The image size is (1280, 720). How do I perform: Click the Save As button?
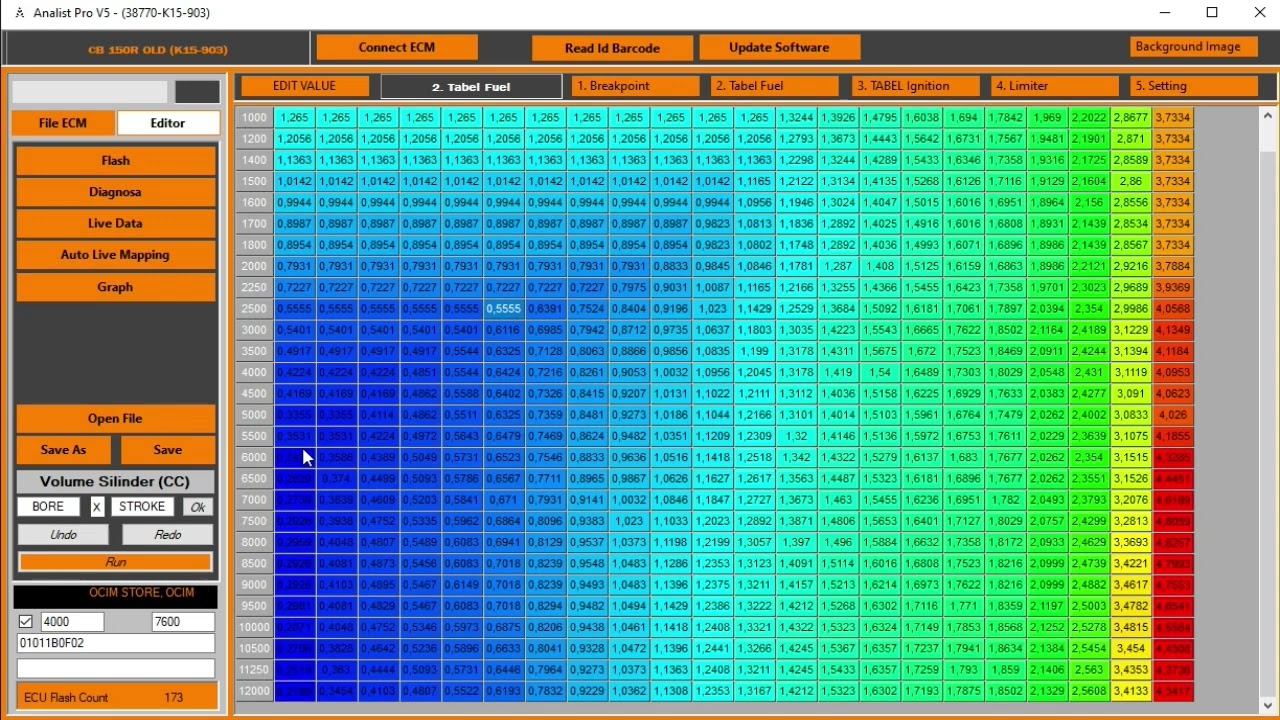click(x=64, y=450)
